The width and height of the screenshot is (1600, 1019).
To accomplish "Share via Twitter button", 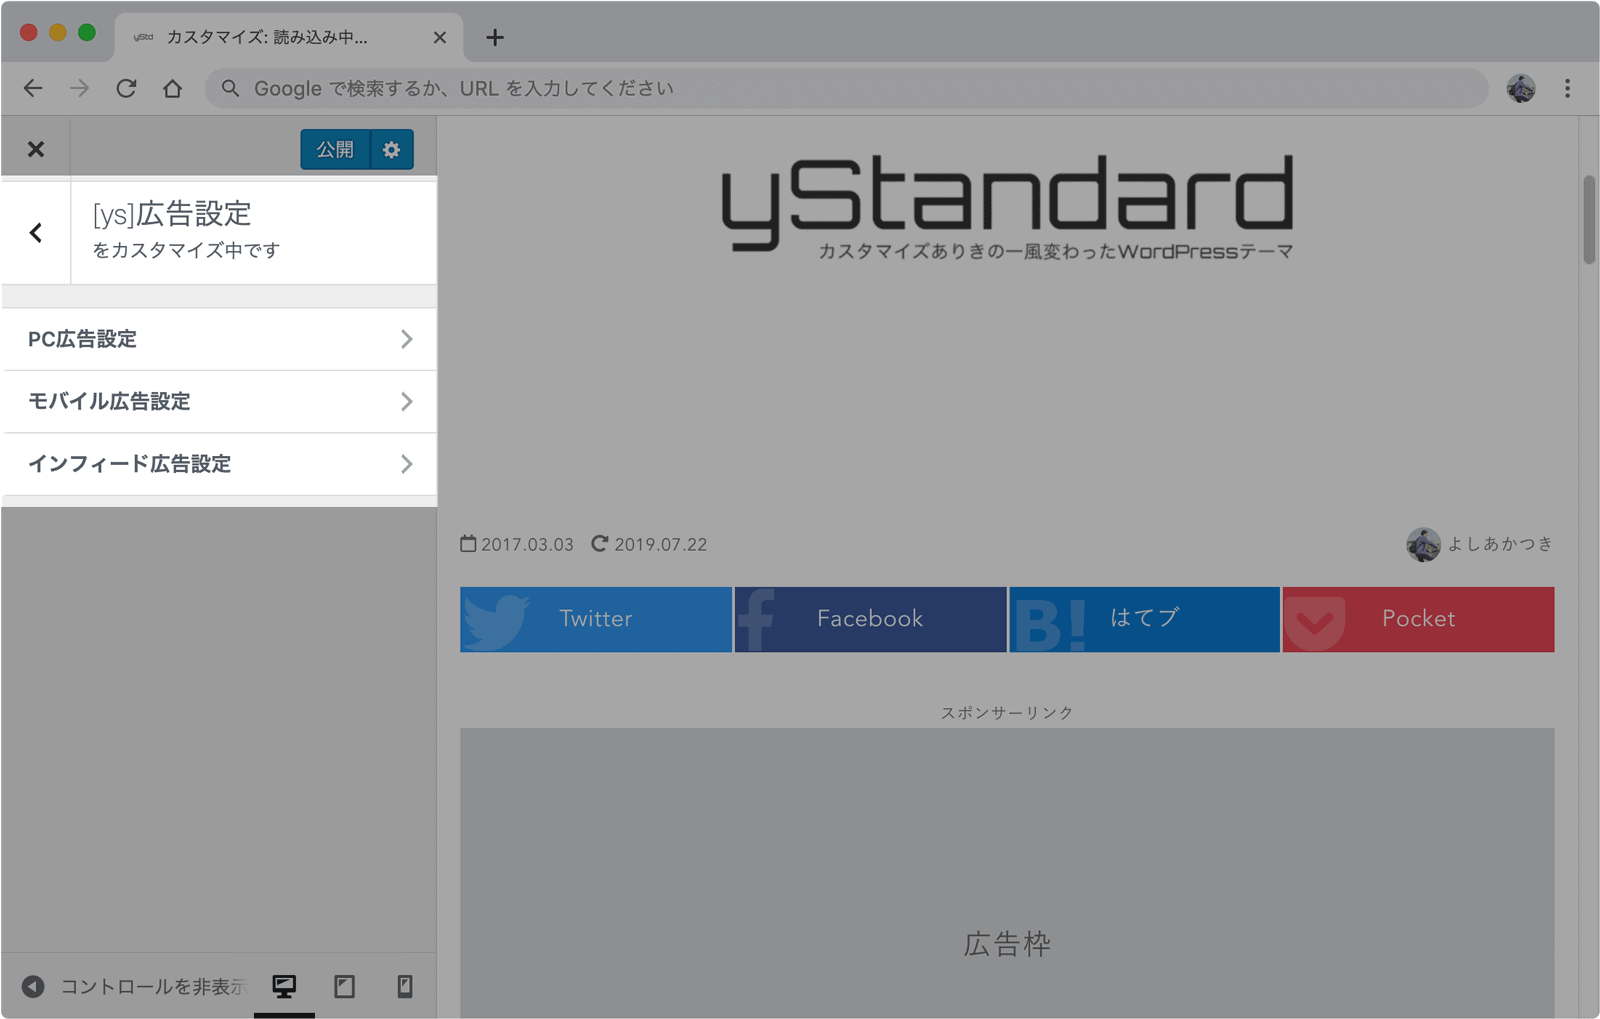I will (596, 619).
